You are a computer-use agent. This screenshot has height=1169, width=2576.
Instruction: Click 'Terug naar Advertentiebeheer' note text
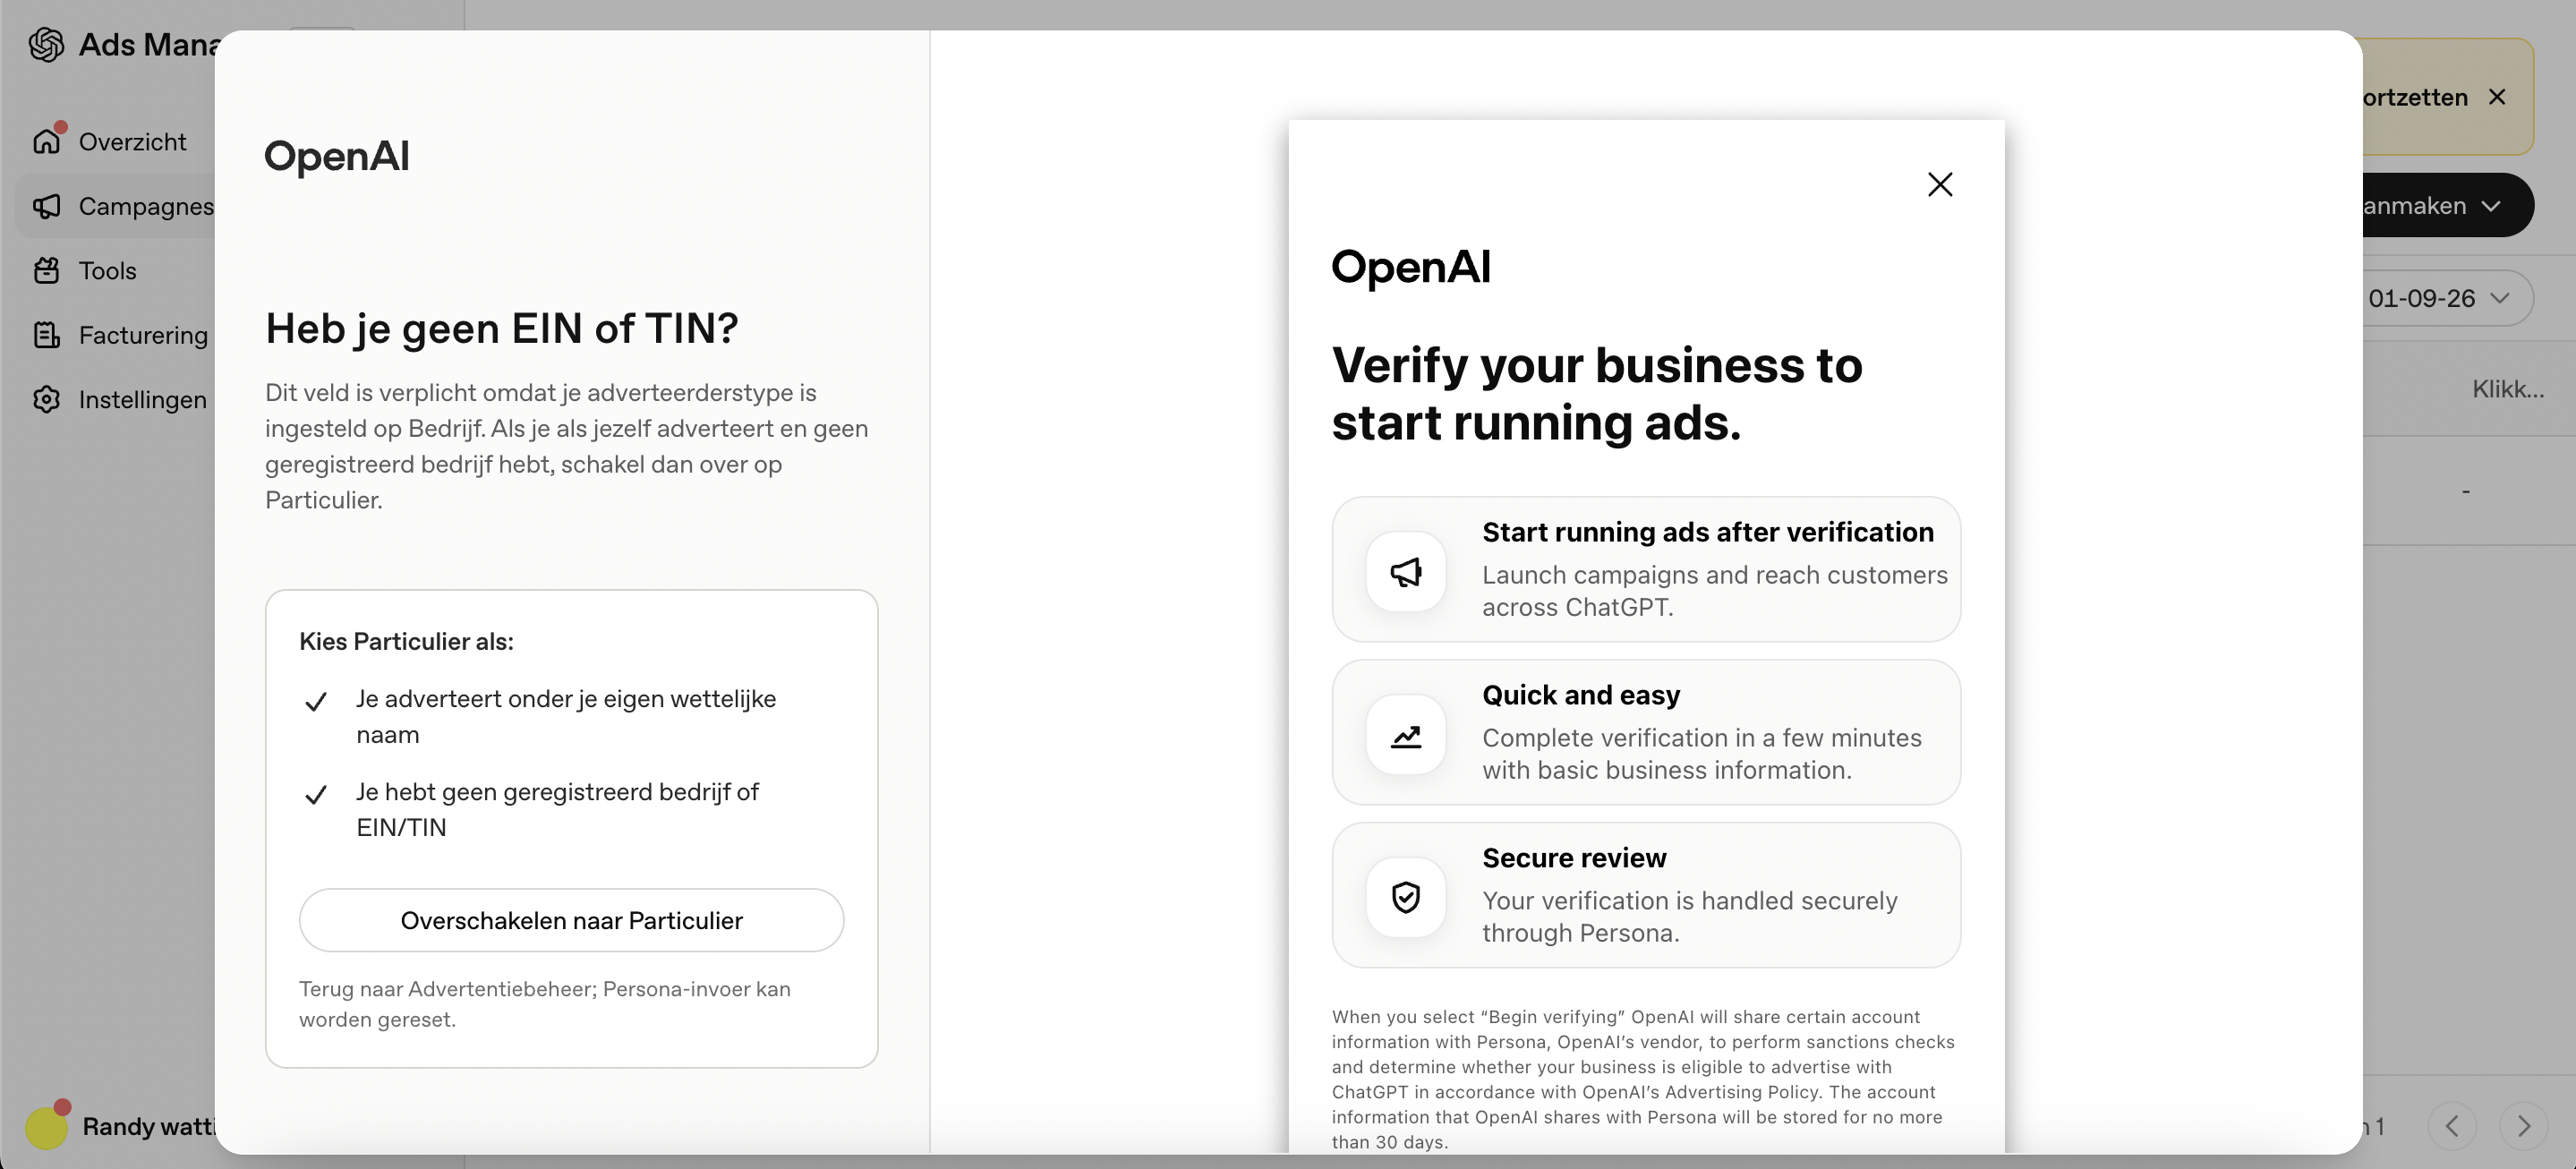coord(545,1004)
